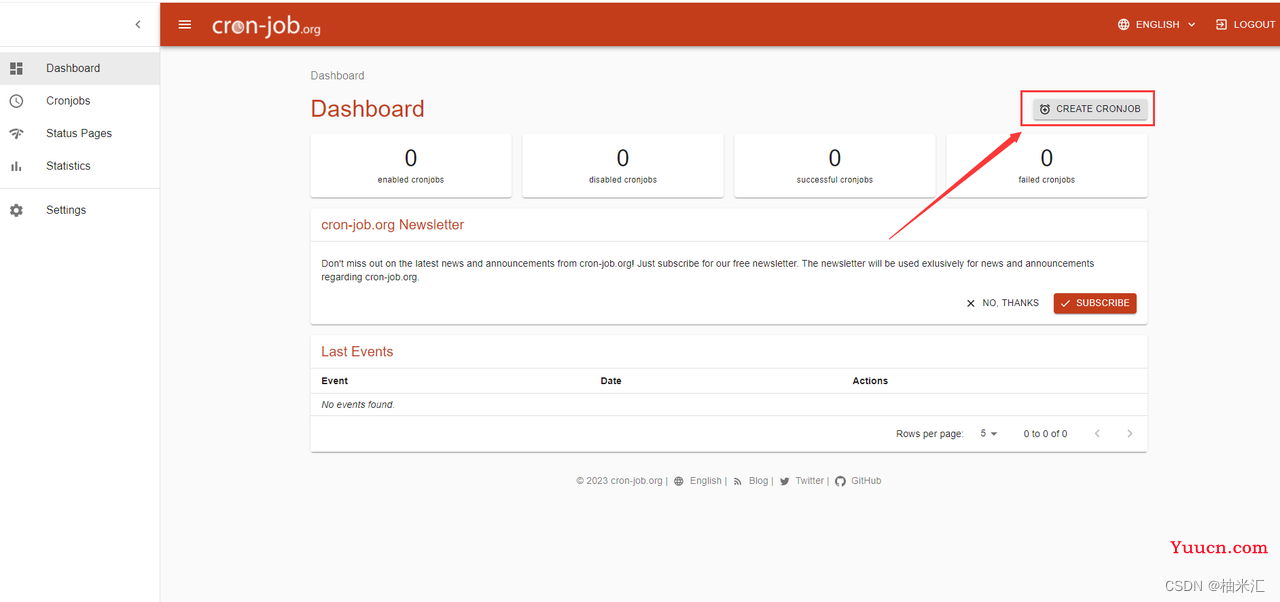Screen dimensions: 1280x602
Task: Click the 'Last Events' heading
Action: [357, 352]
